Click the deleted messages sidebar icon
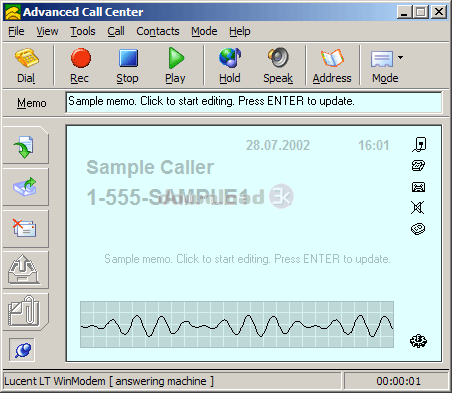 coord(25,228)
